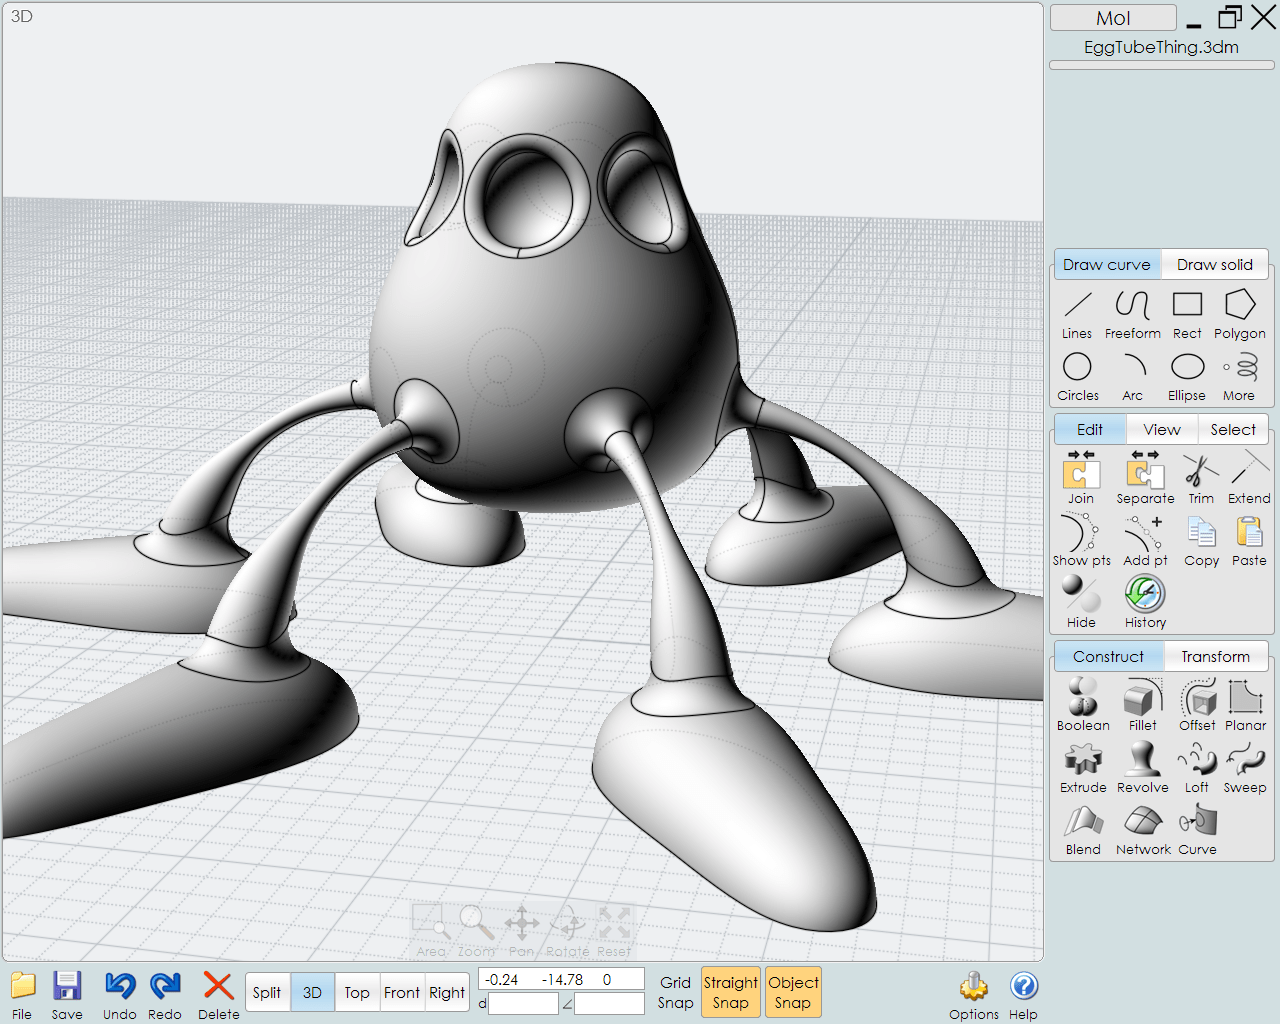1280x1024 pixels.
Task: Activate the Boolean tool
Action: pos(1082,703)
